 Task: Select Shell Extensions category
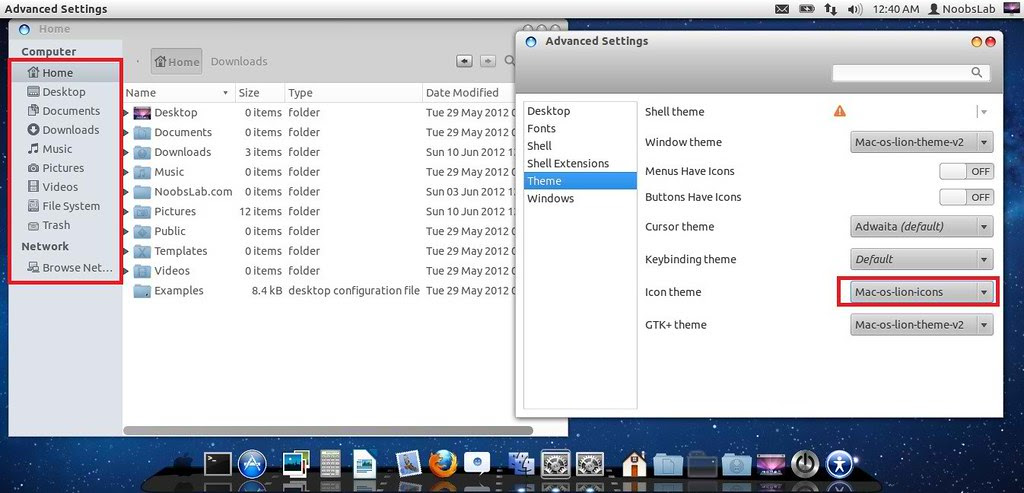(580, 163)
